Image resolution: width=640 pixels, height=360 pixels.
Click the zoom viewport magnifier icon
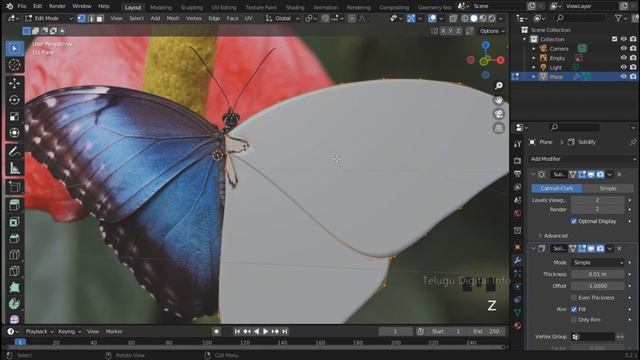498,86
